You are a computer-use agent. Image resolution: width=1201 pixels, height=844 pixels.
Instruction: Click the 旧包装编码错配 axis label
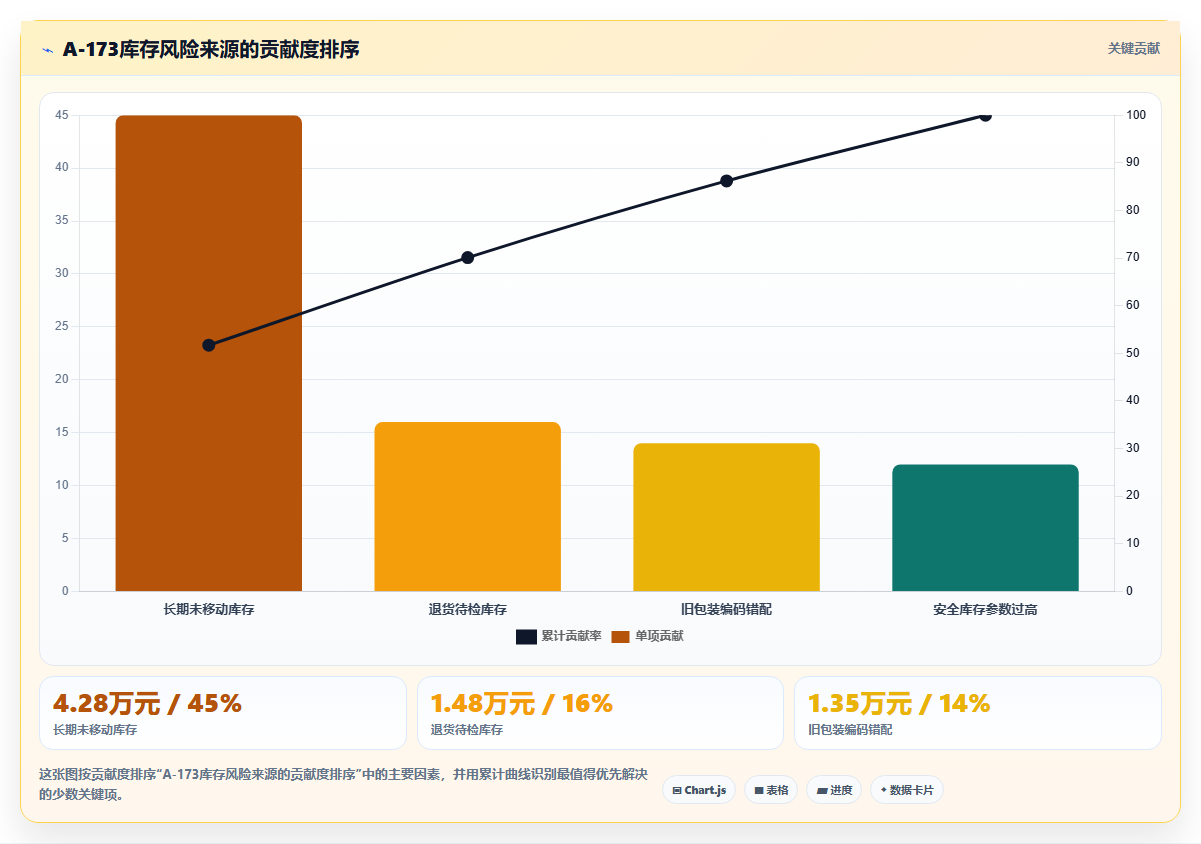tap(727, 609)
